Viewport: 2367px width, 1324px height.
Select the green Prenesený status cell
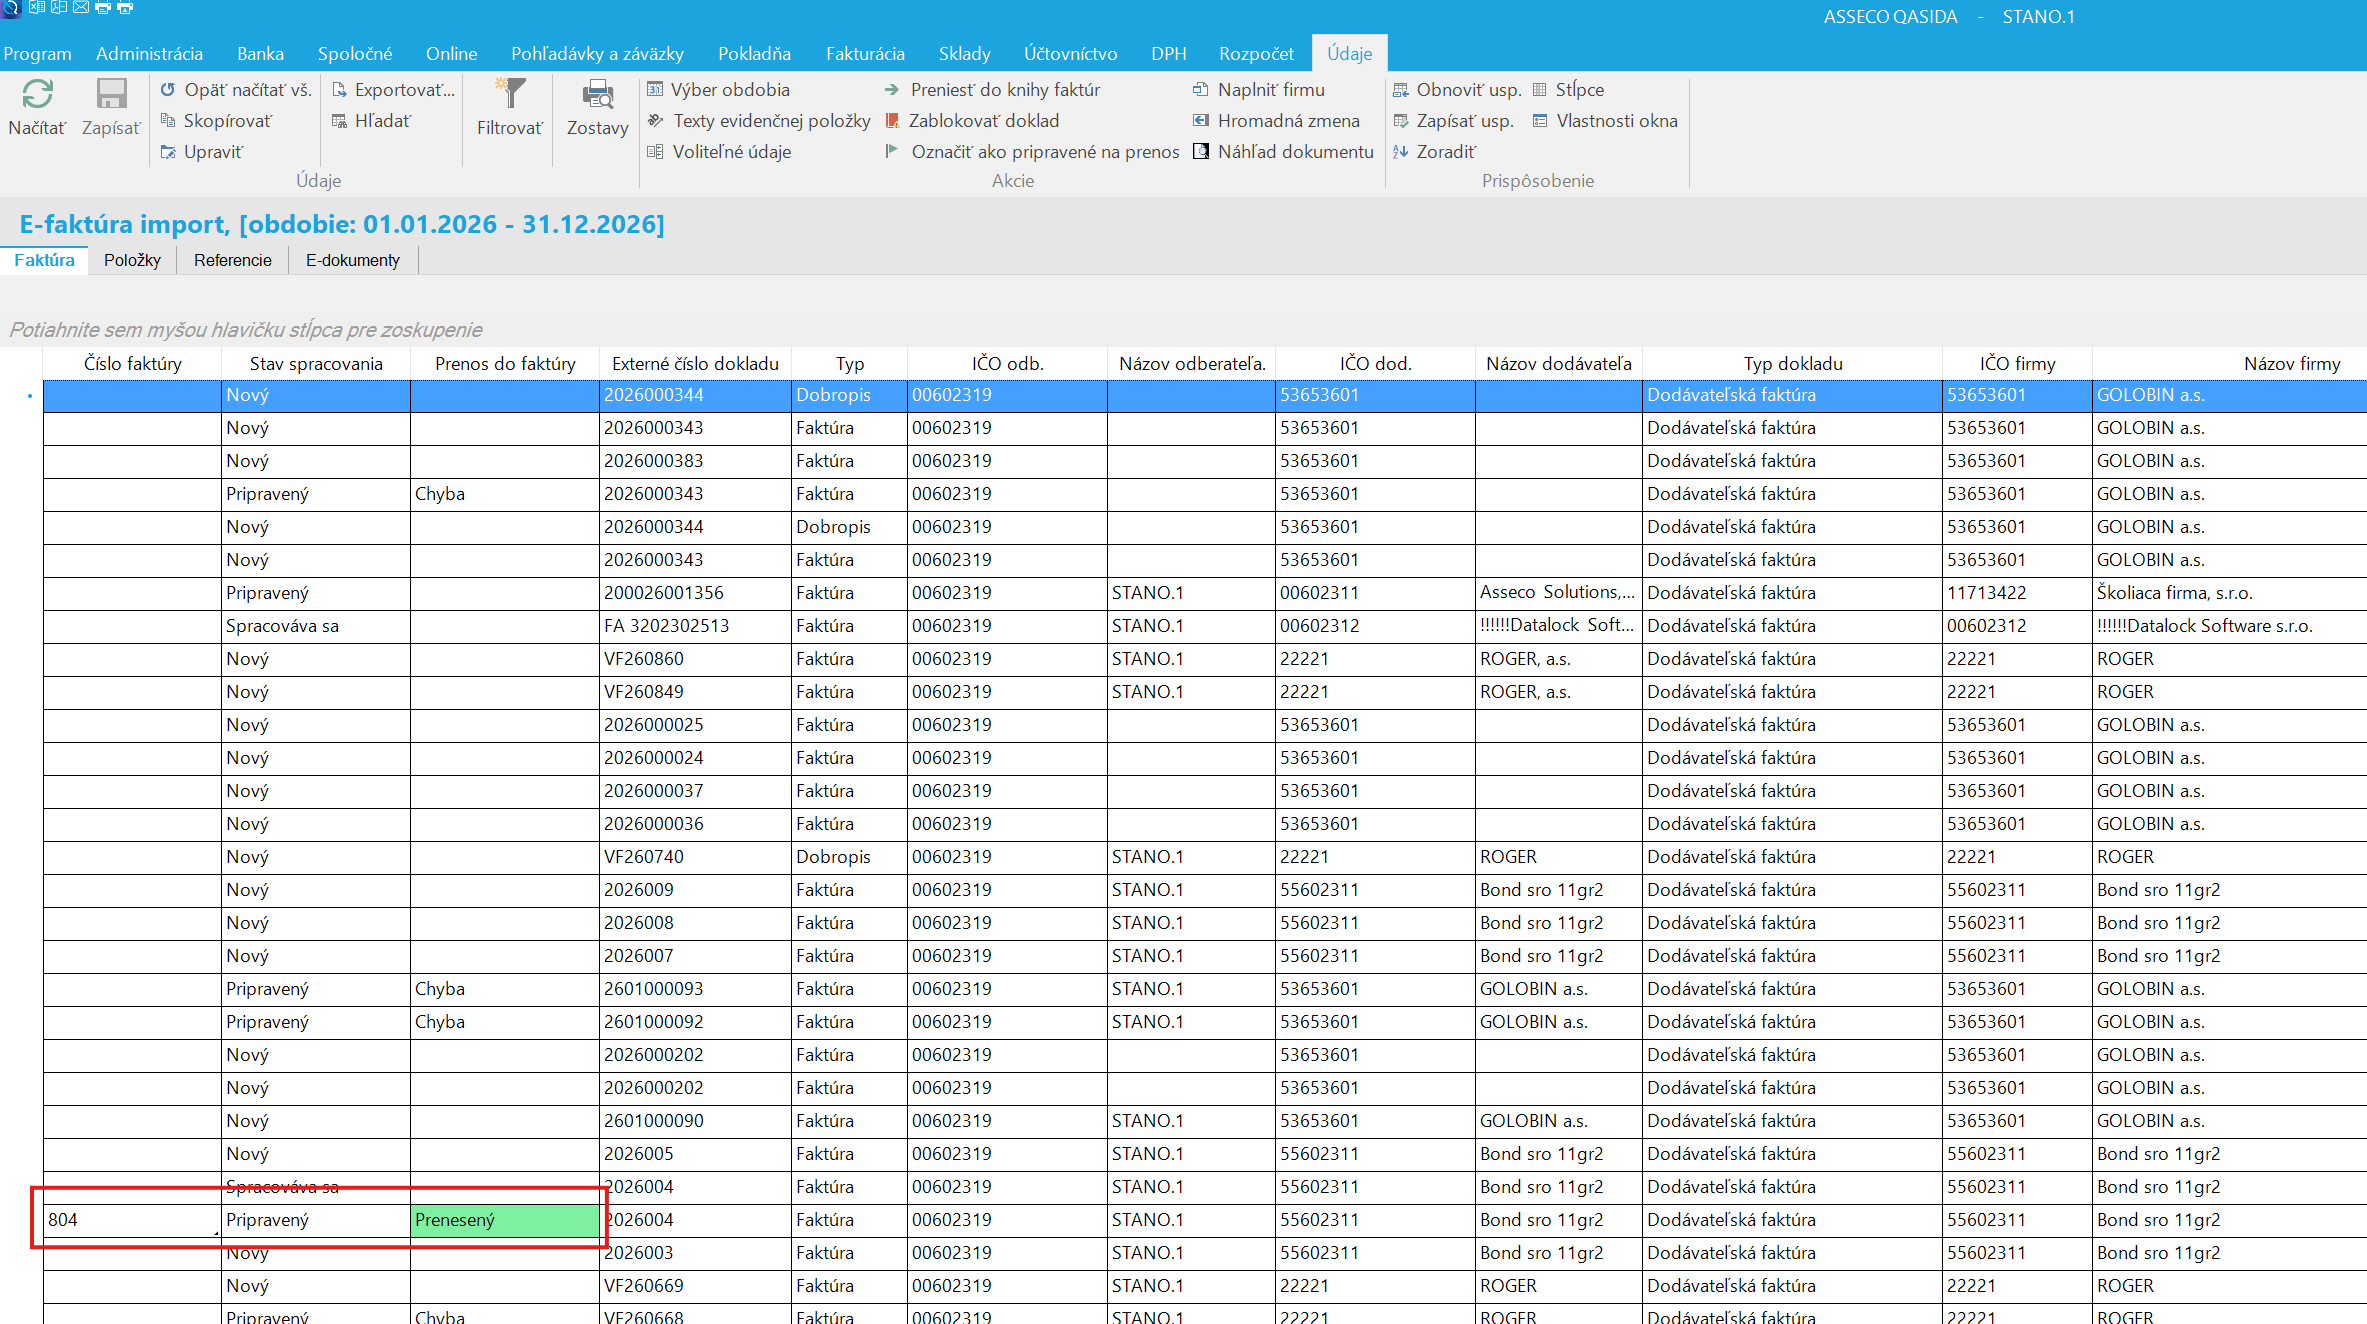(x=505, y=1220)
